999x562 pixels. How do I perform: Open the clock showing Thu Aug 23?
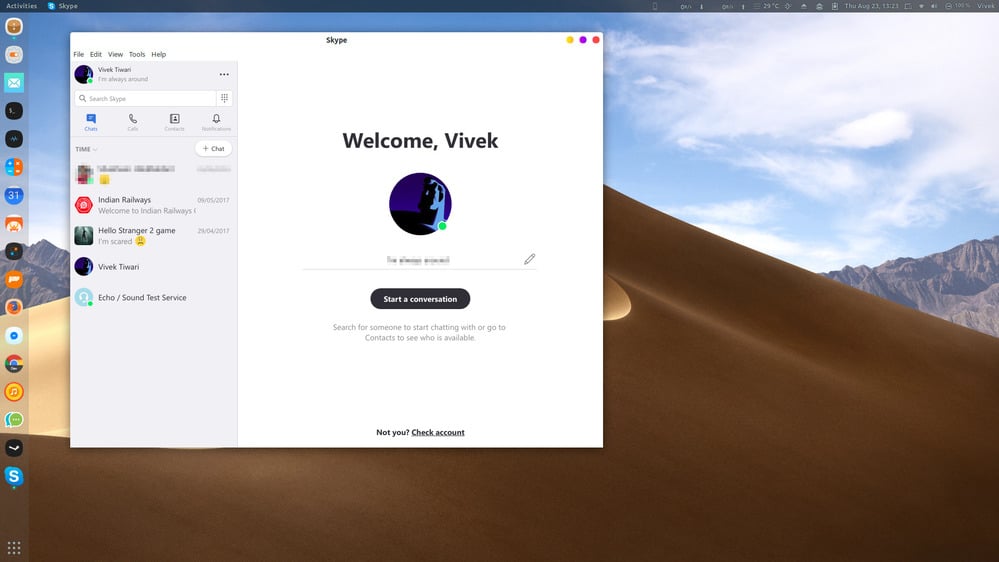871,6
